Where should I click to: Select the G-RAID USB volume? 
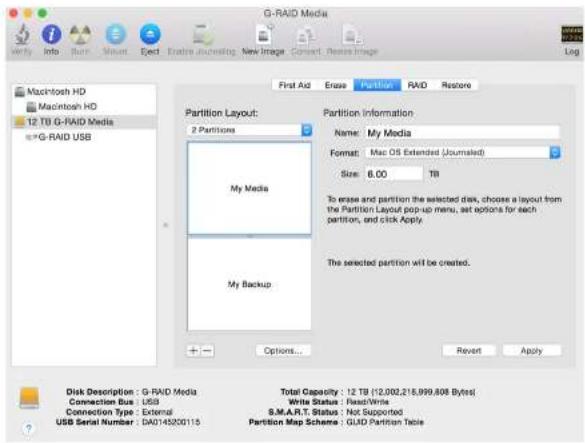pyautogui.click(x=85, y=137)
